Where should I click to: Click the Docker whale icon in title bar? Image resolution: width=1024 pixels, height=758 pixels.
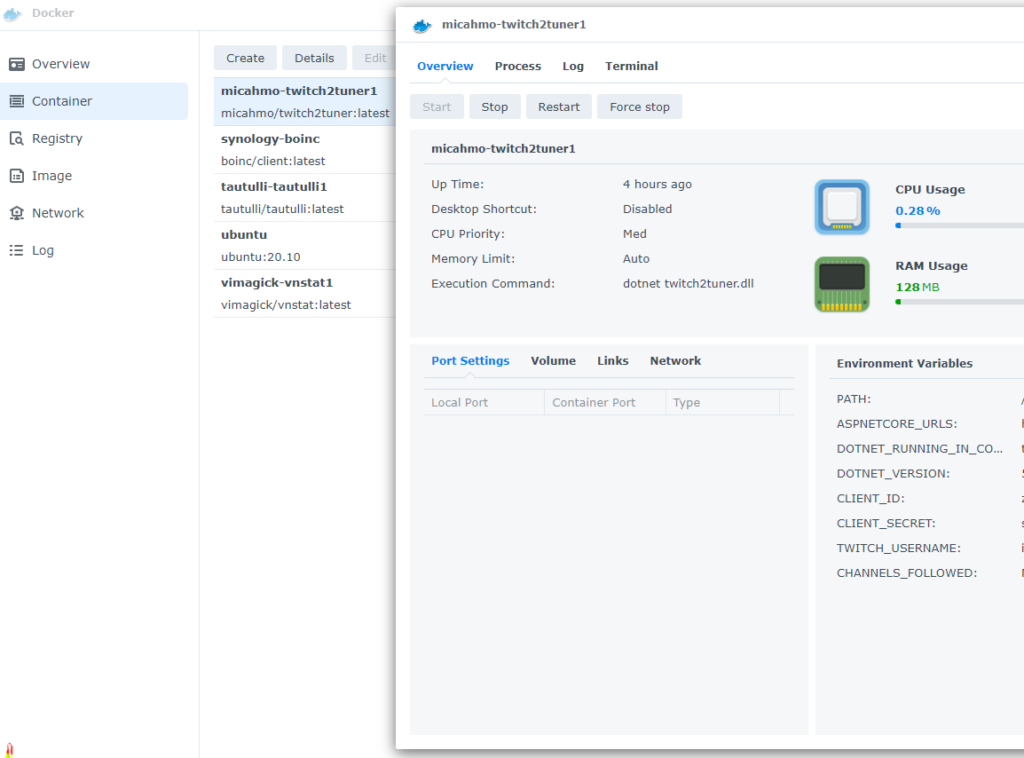pyautogui.click(x=12, y=14)
